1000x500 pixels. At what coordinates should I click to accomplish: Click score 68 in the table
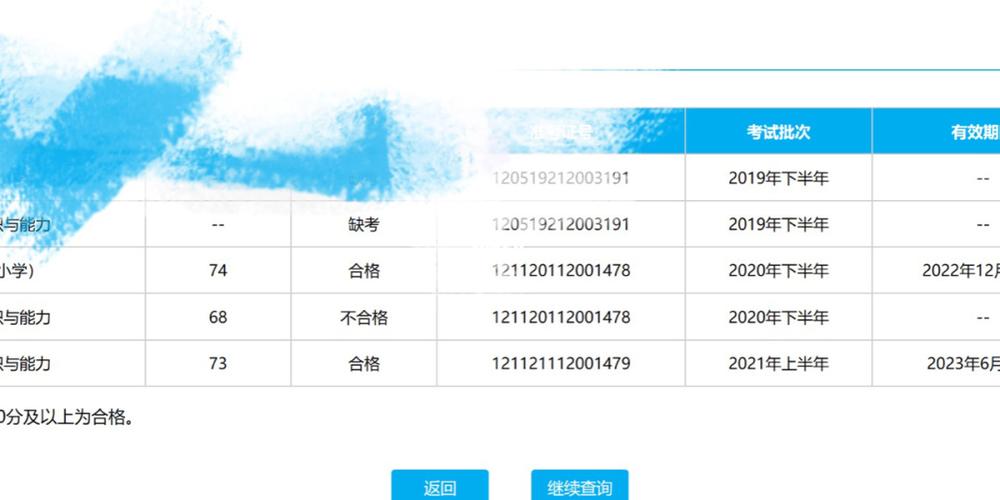[x=218, y=317]
